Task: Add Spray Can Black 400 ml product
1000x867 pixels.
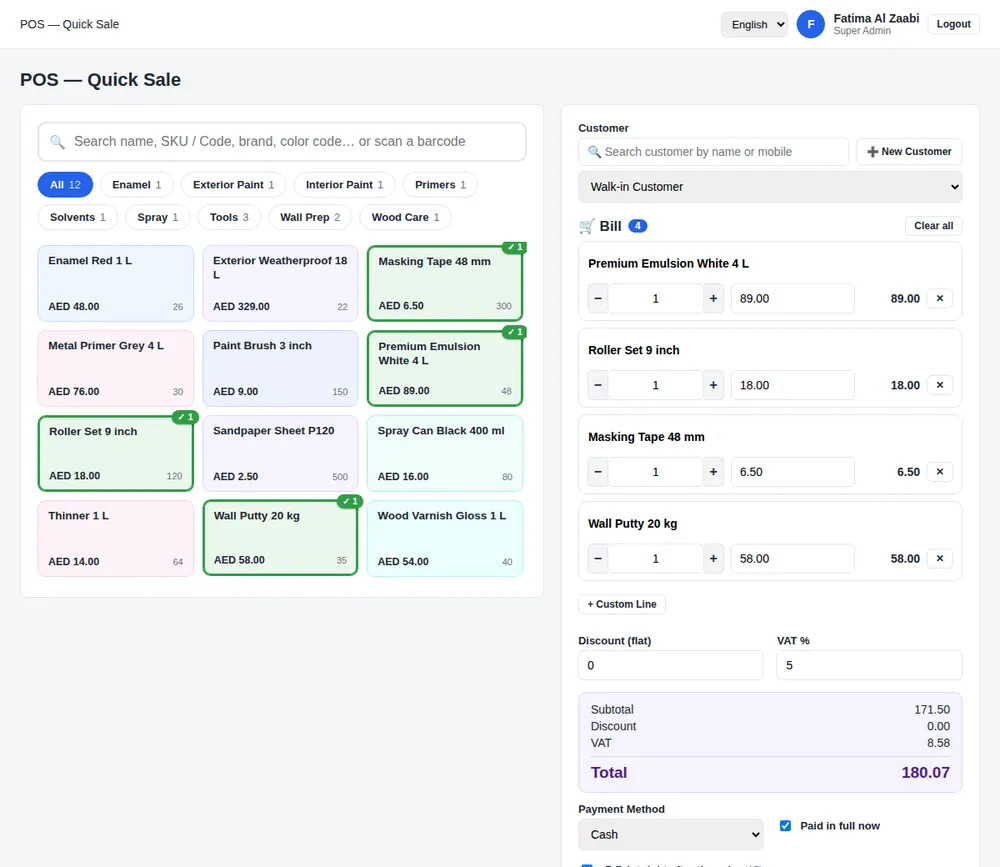Action: click(x=445, y=454)
